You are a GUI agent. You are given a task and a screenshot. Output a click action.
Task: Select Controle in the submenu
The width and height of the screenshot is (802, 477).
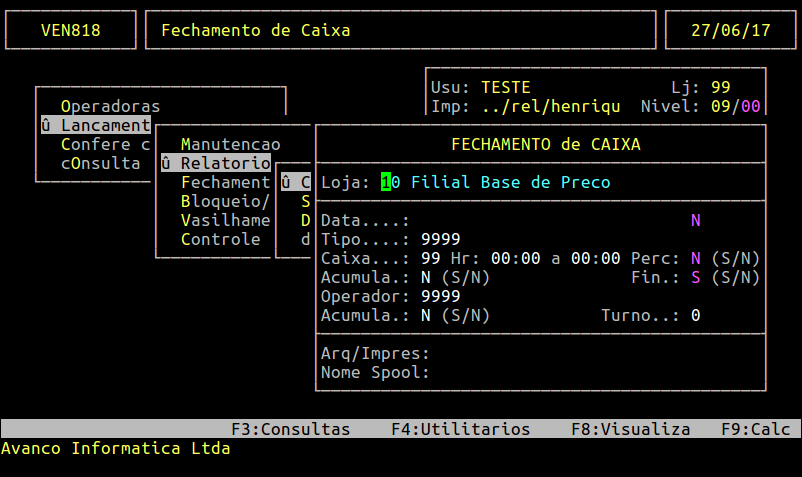(220, 239)
